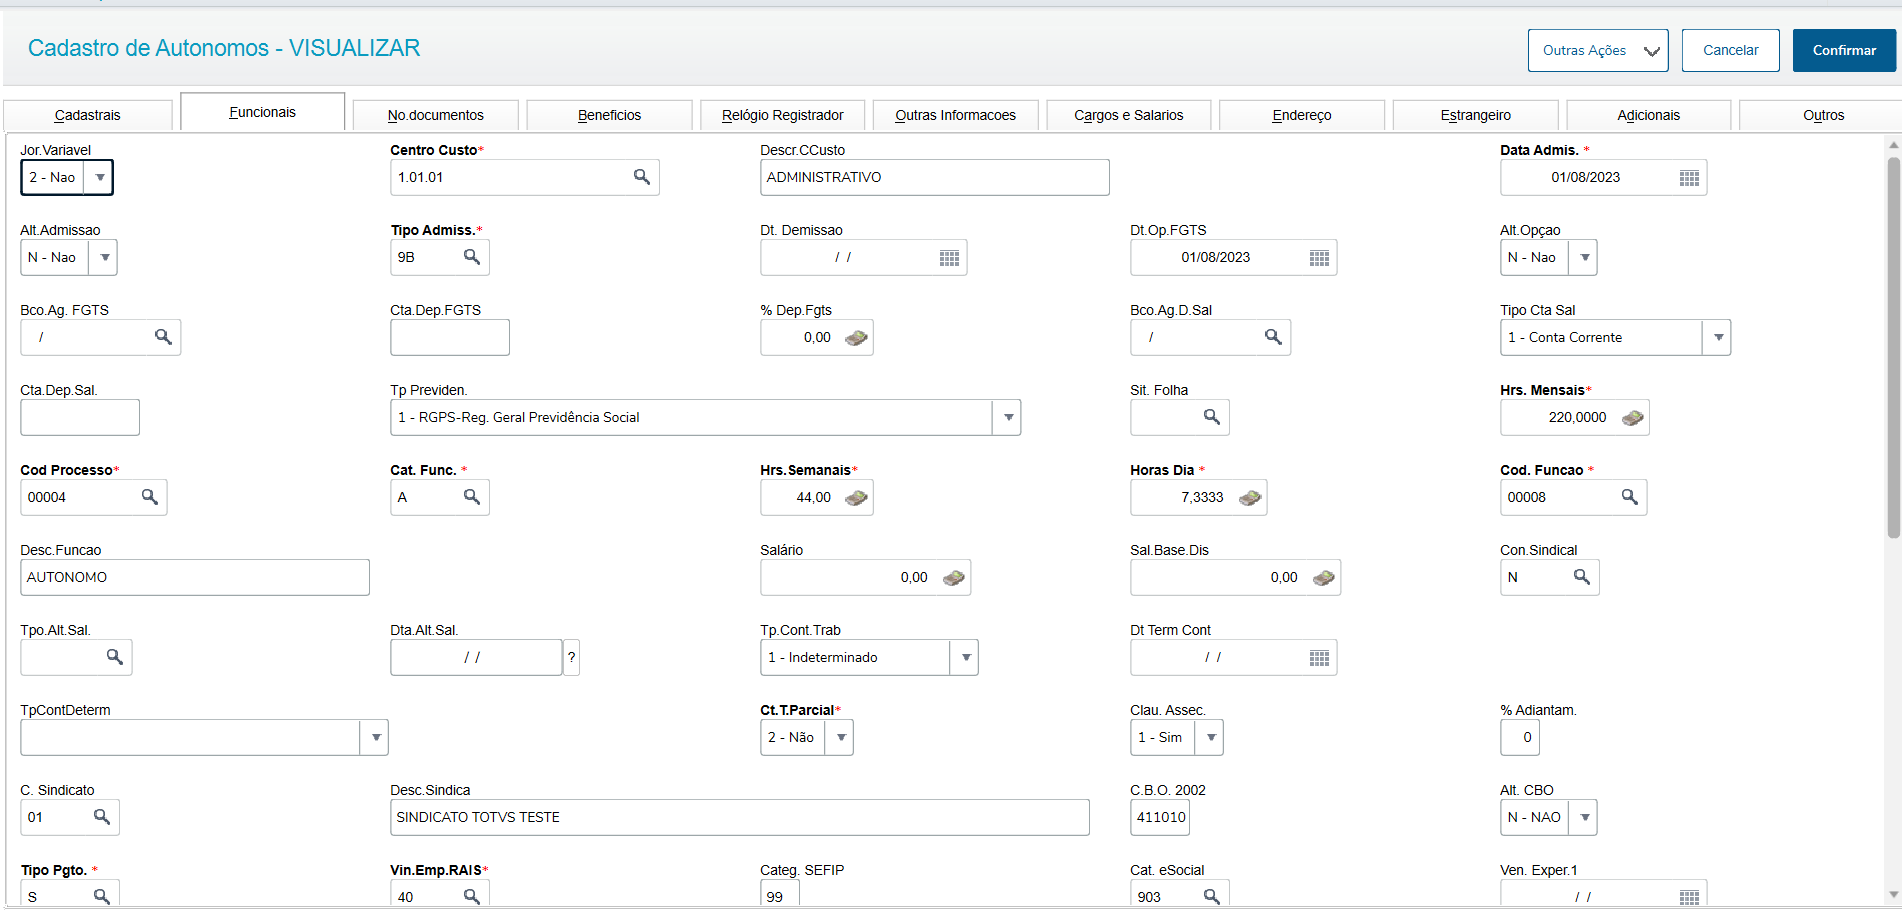Image resolution: width=1902 pixels, height=917 pixels.
Task: Click the Hrs. Mensais calculator icon
Action: click(1632, 418)
